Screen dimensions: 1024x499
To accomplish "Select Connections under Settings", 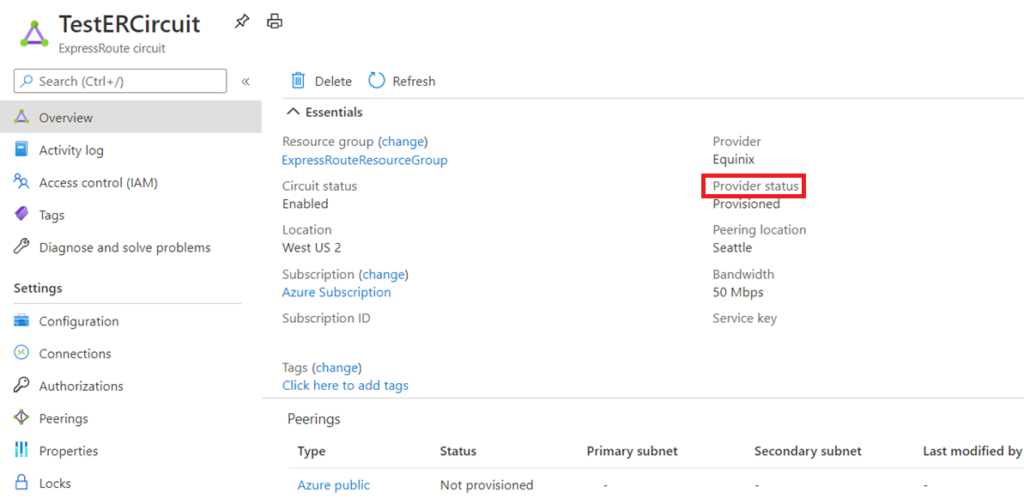I will 131,353.
